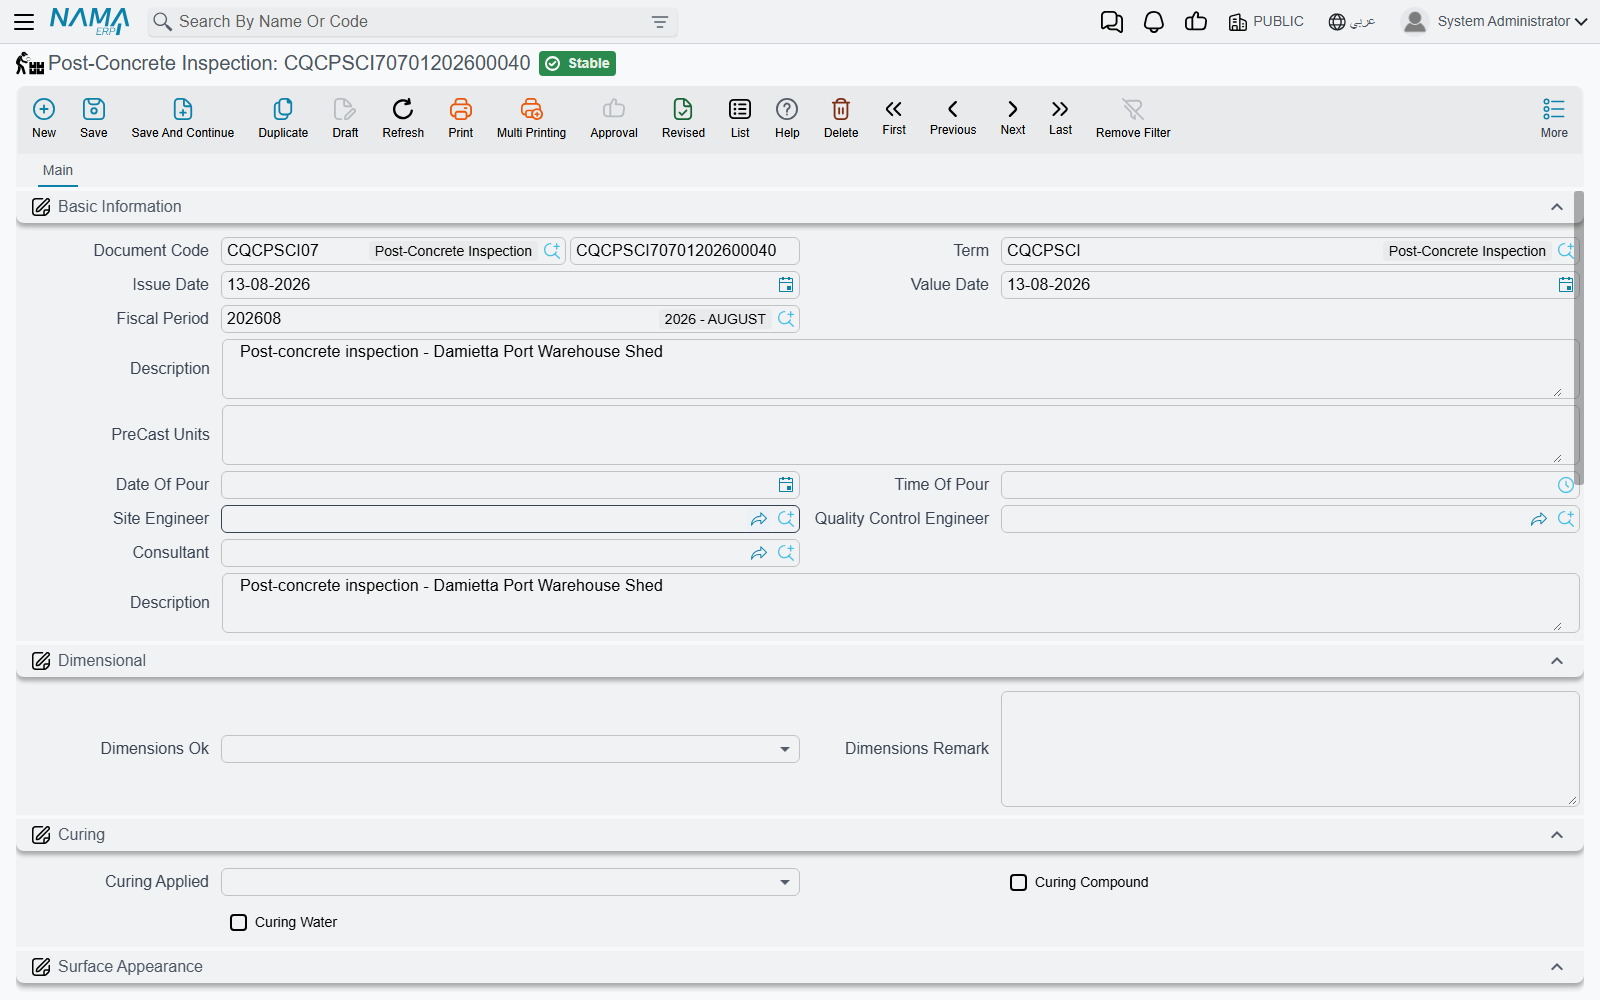Open Multi Printing
Screen dimensions: 1600x1000
[531, 118]
